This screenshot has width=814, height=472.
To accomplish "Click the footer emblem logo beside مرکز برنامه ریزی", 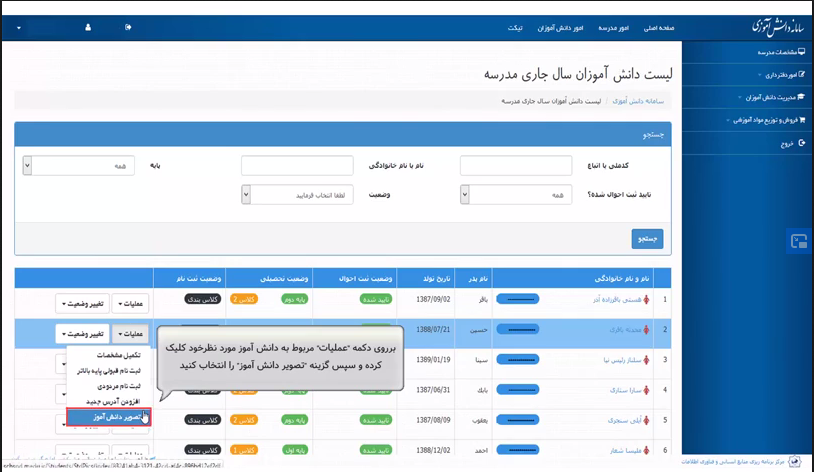I will pos(794,461).
